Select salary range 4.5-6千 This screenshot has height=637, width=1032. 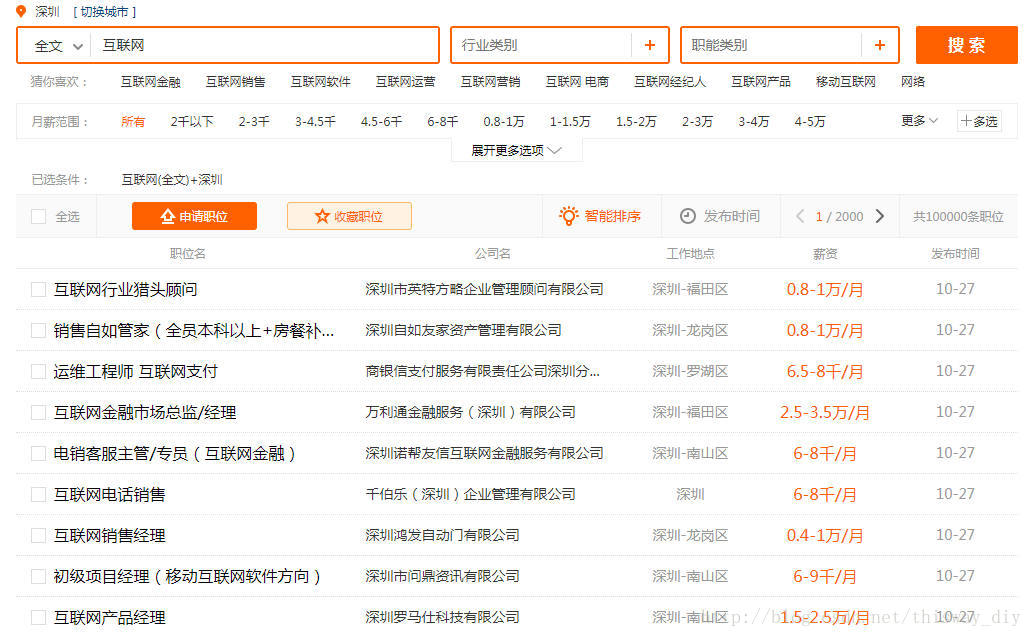[381, 122]
